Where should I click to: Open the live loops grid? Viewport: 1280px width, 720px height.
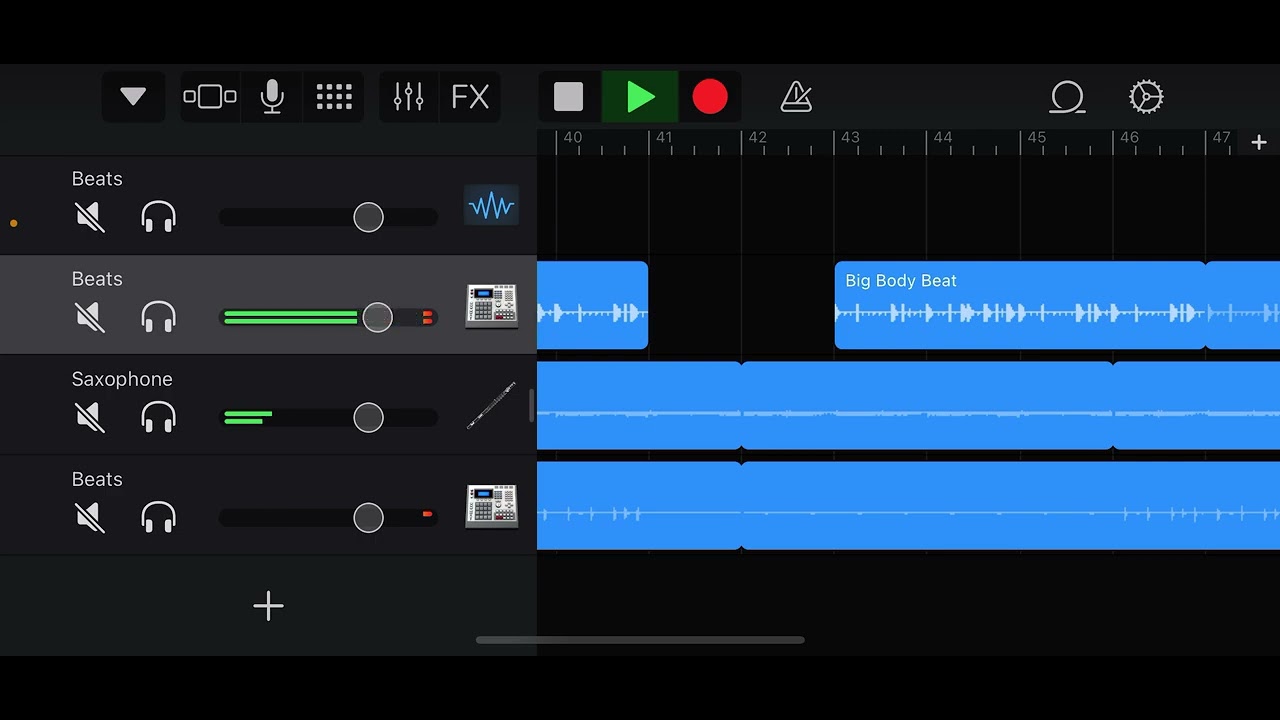tap(334, 97)
